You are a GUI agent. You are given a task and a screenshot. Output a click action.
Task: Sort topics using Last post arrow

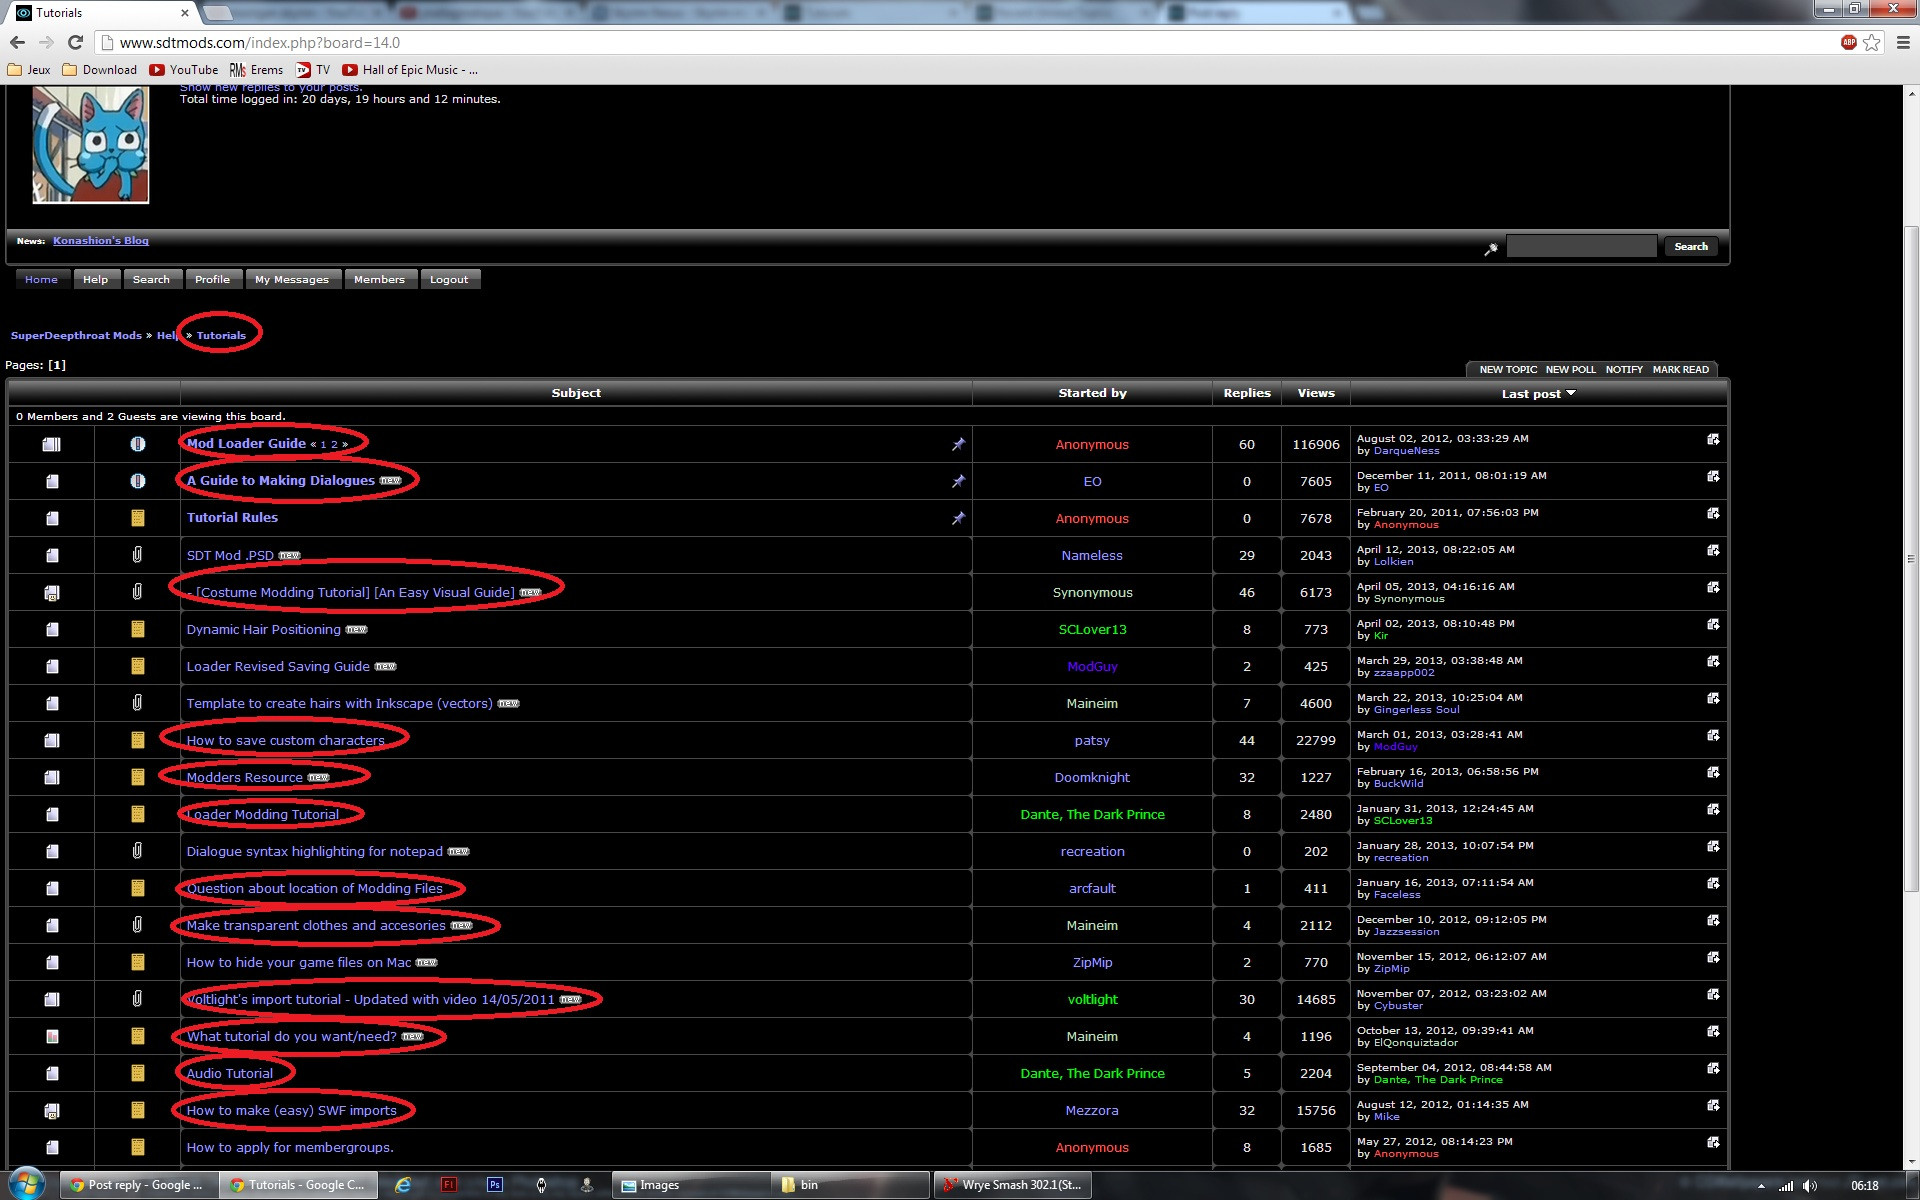1571,393
